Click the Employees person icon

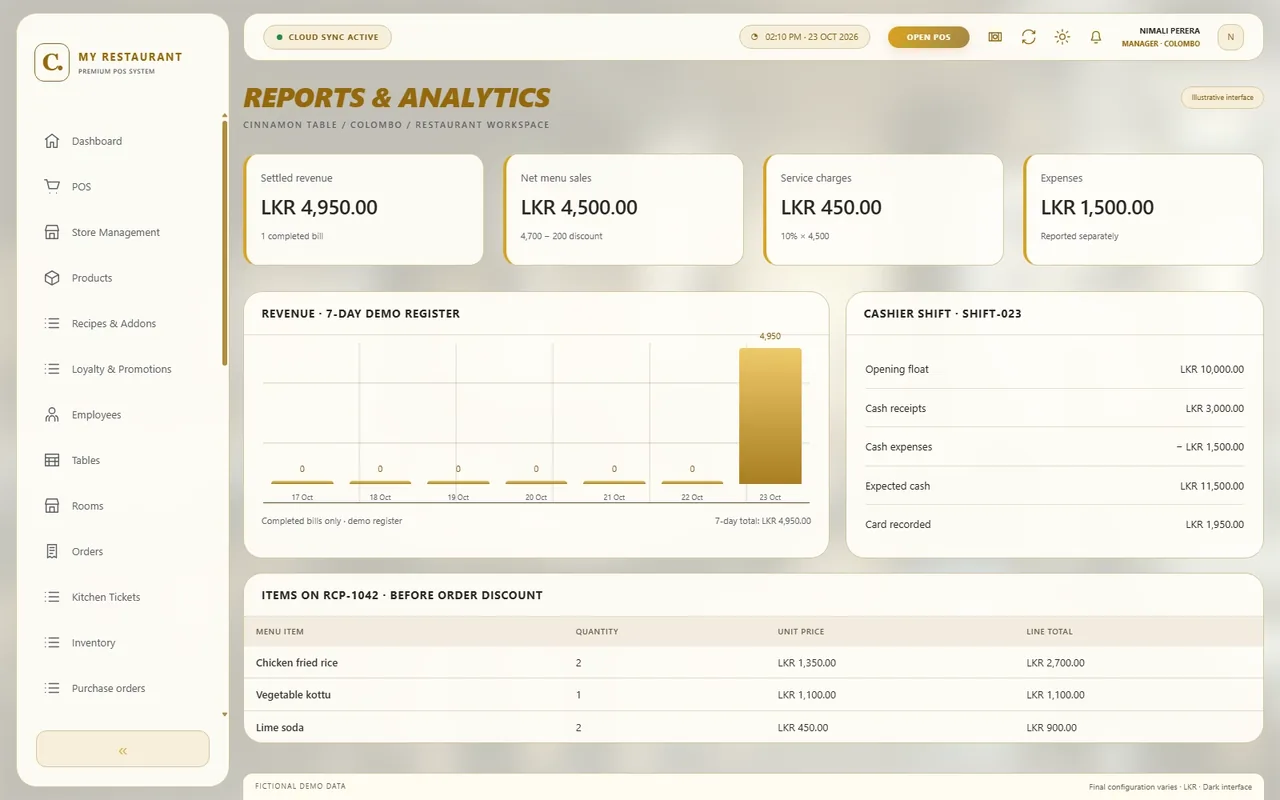[x=52, y=415]
